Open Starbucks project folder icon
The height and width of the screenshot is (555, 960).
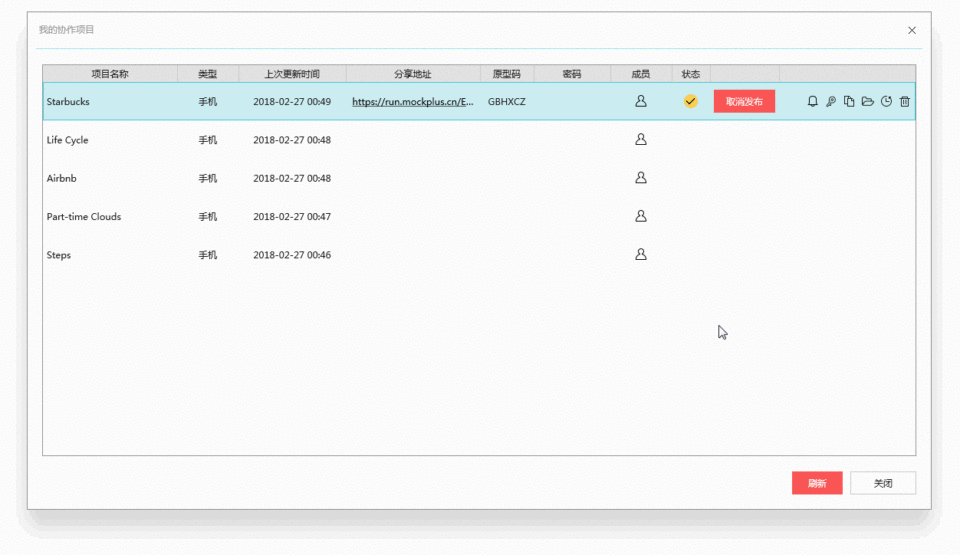[868, 101]
